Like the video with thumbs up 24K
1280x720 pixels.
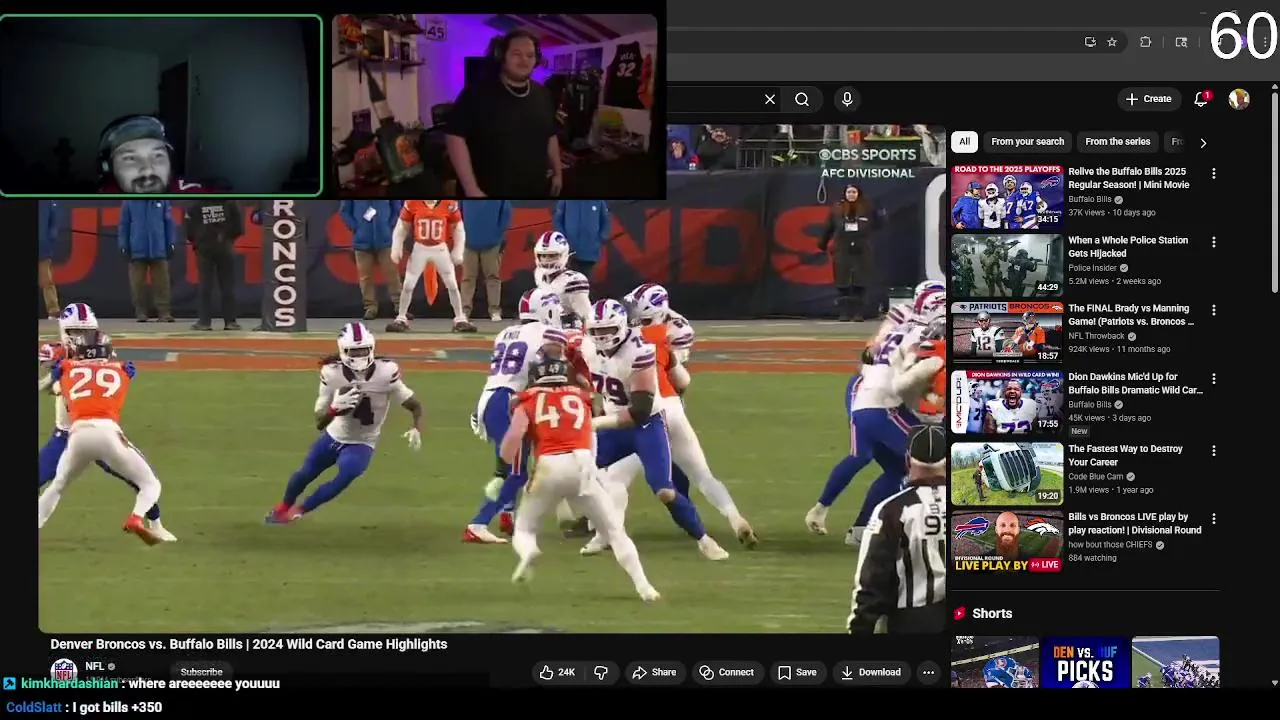(557, 672)
